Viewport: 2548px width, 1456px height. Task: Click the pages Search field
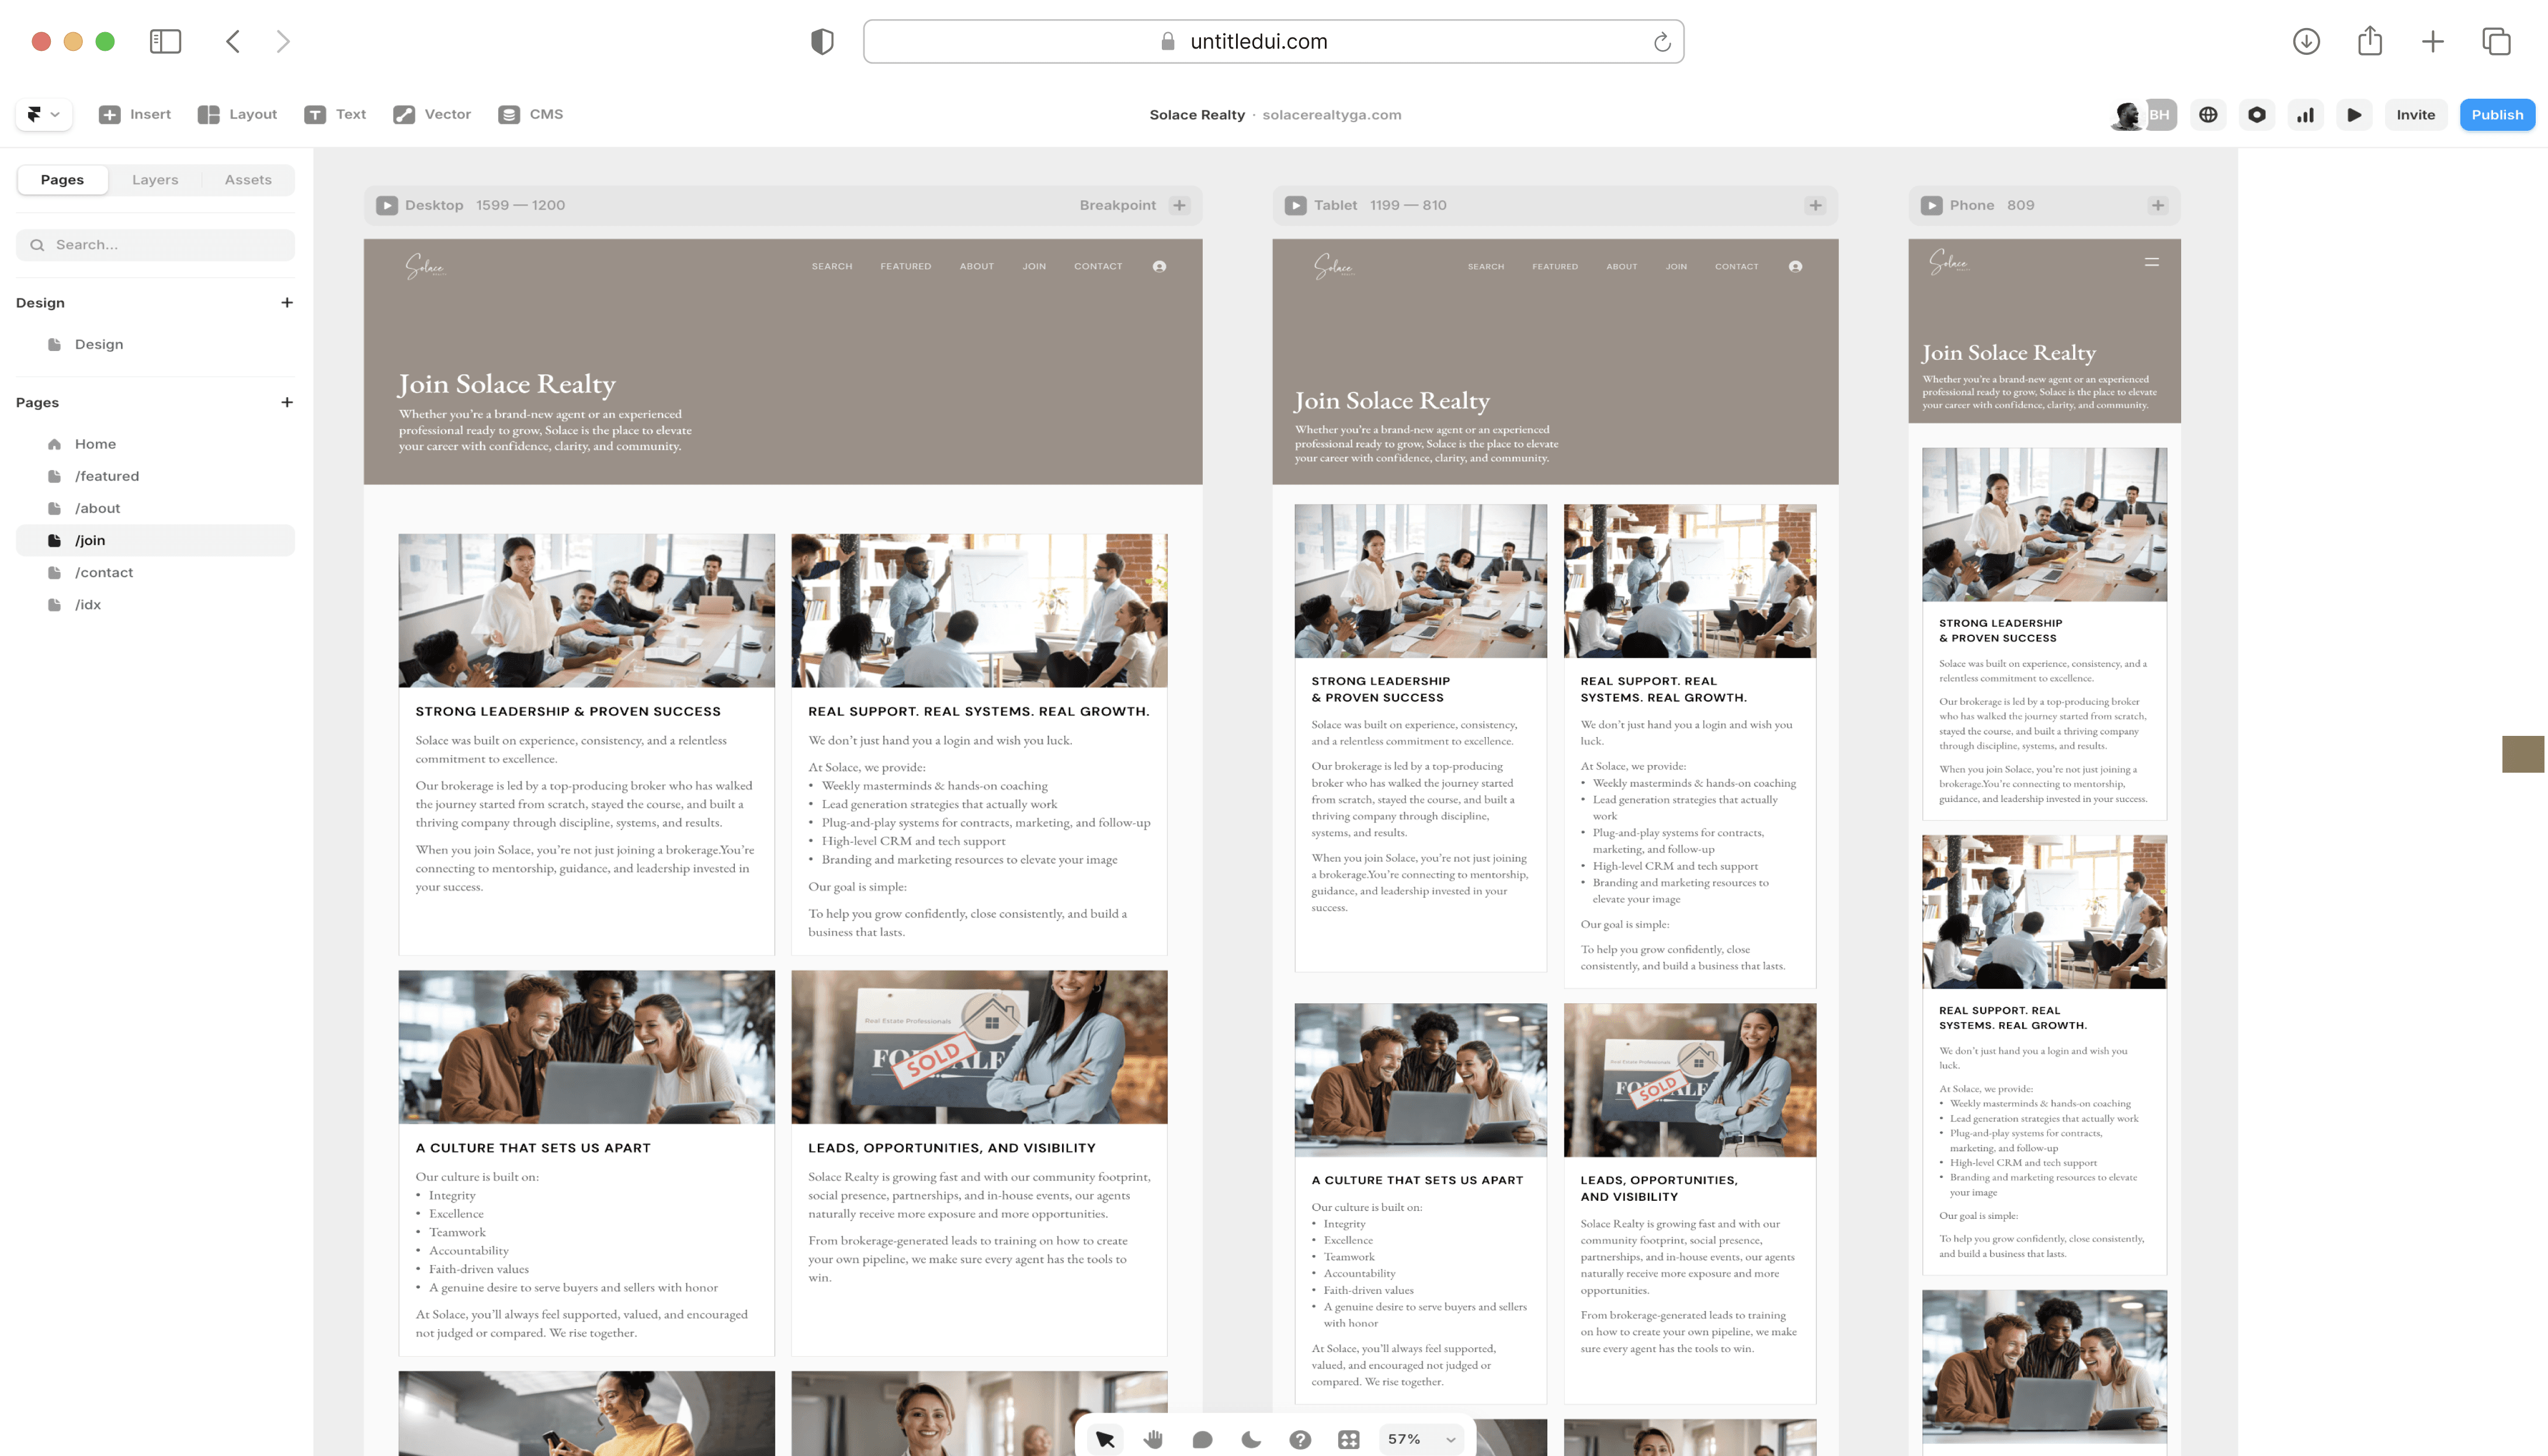(156, 245)
